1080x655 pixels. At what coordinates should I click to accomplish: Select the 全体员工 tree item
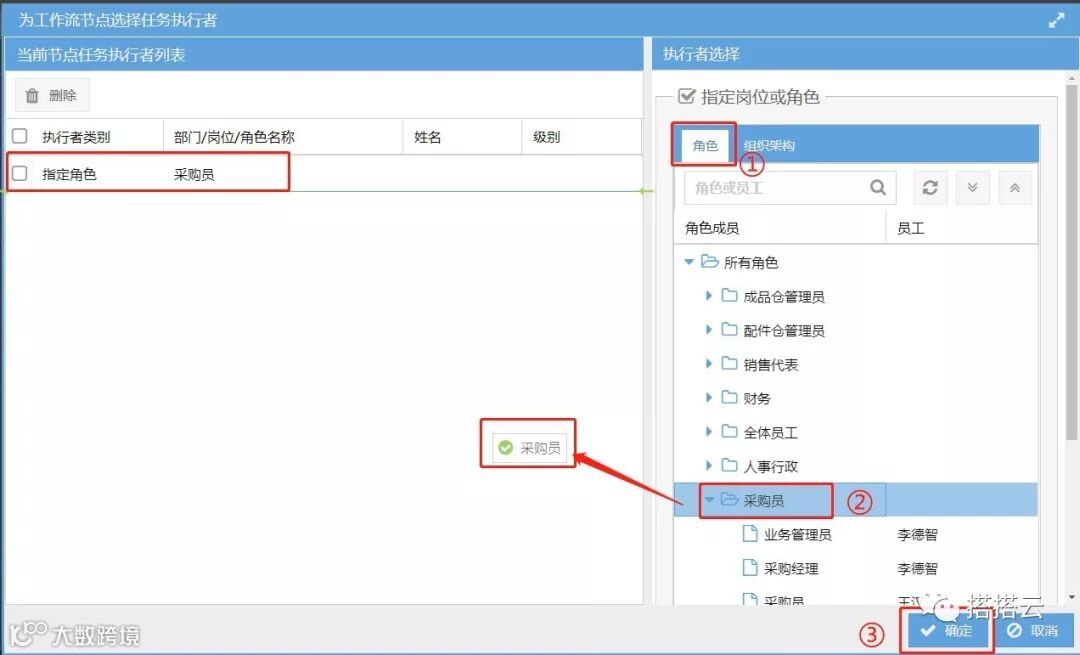[770, 433]
